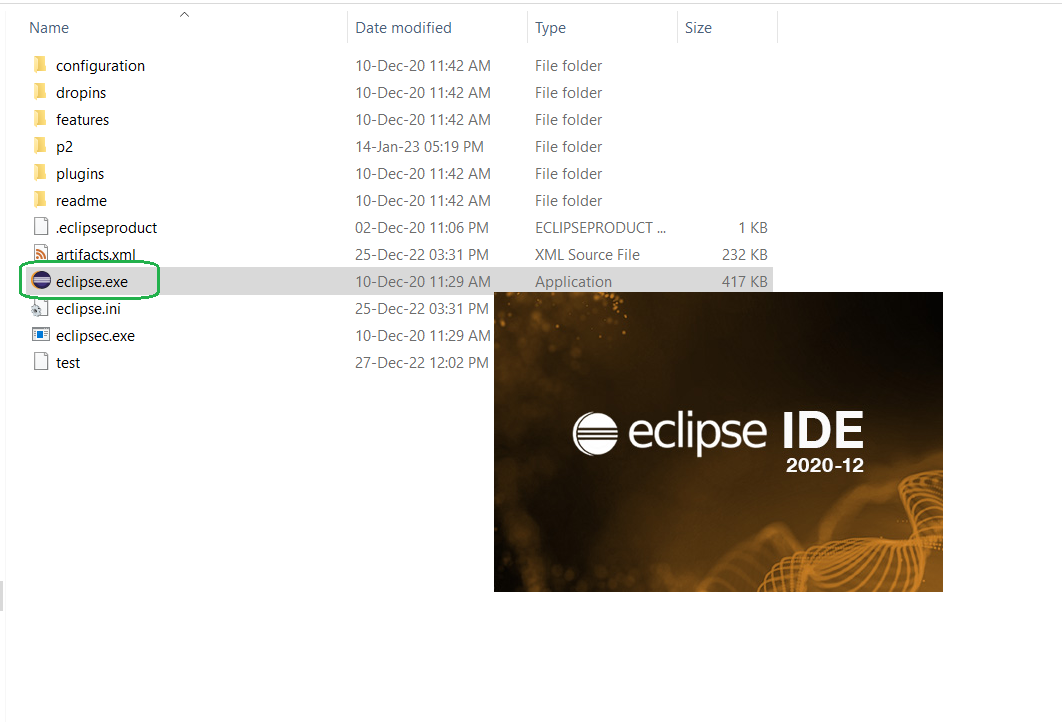Click the .eclipseproduct file icon
Viewport: 1062px width, 722px height.
(x=41, y=227)
